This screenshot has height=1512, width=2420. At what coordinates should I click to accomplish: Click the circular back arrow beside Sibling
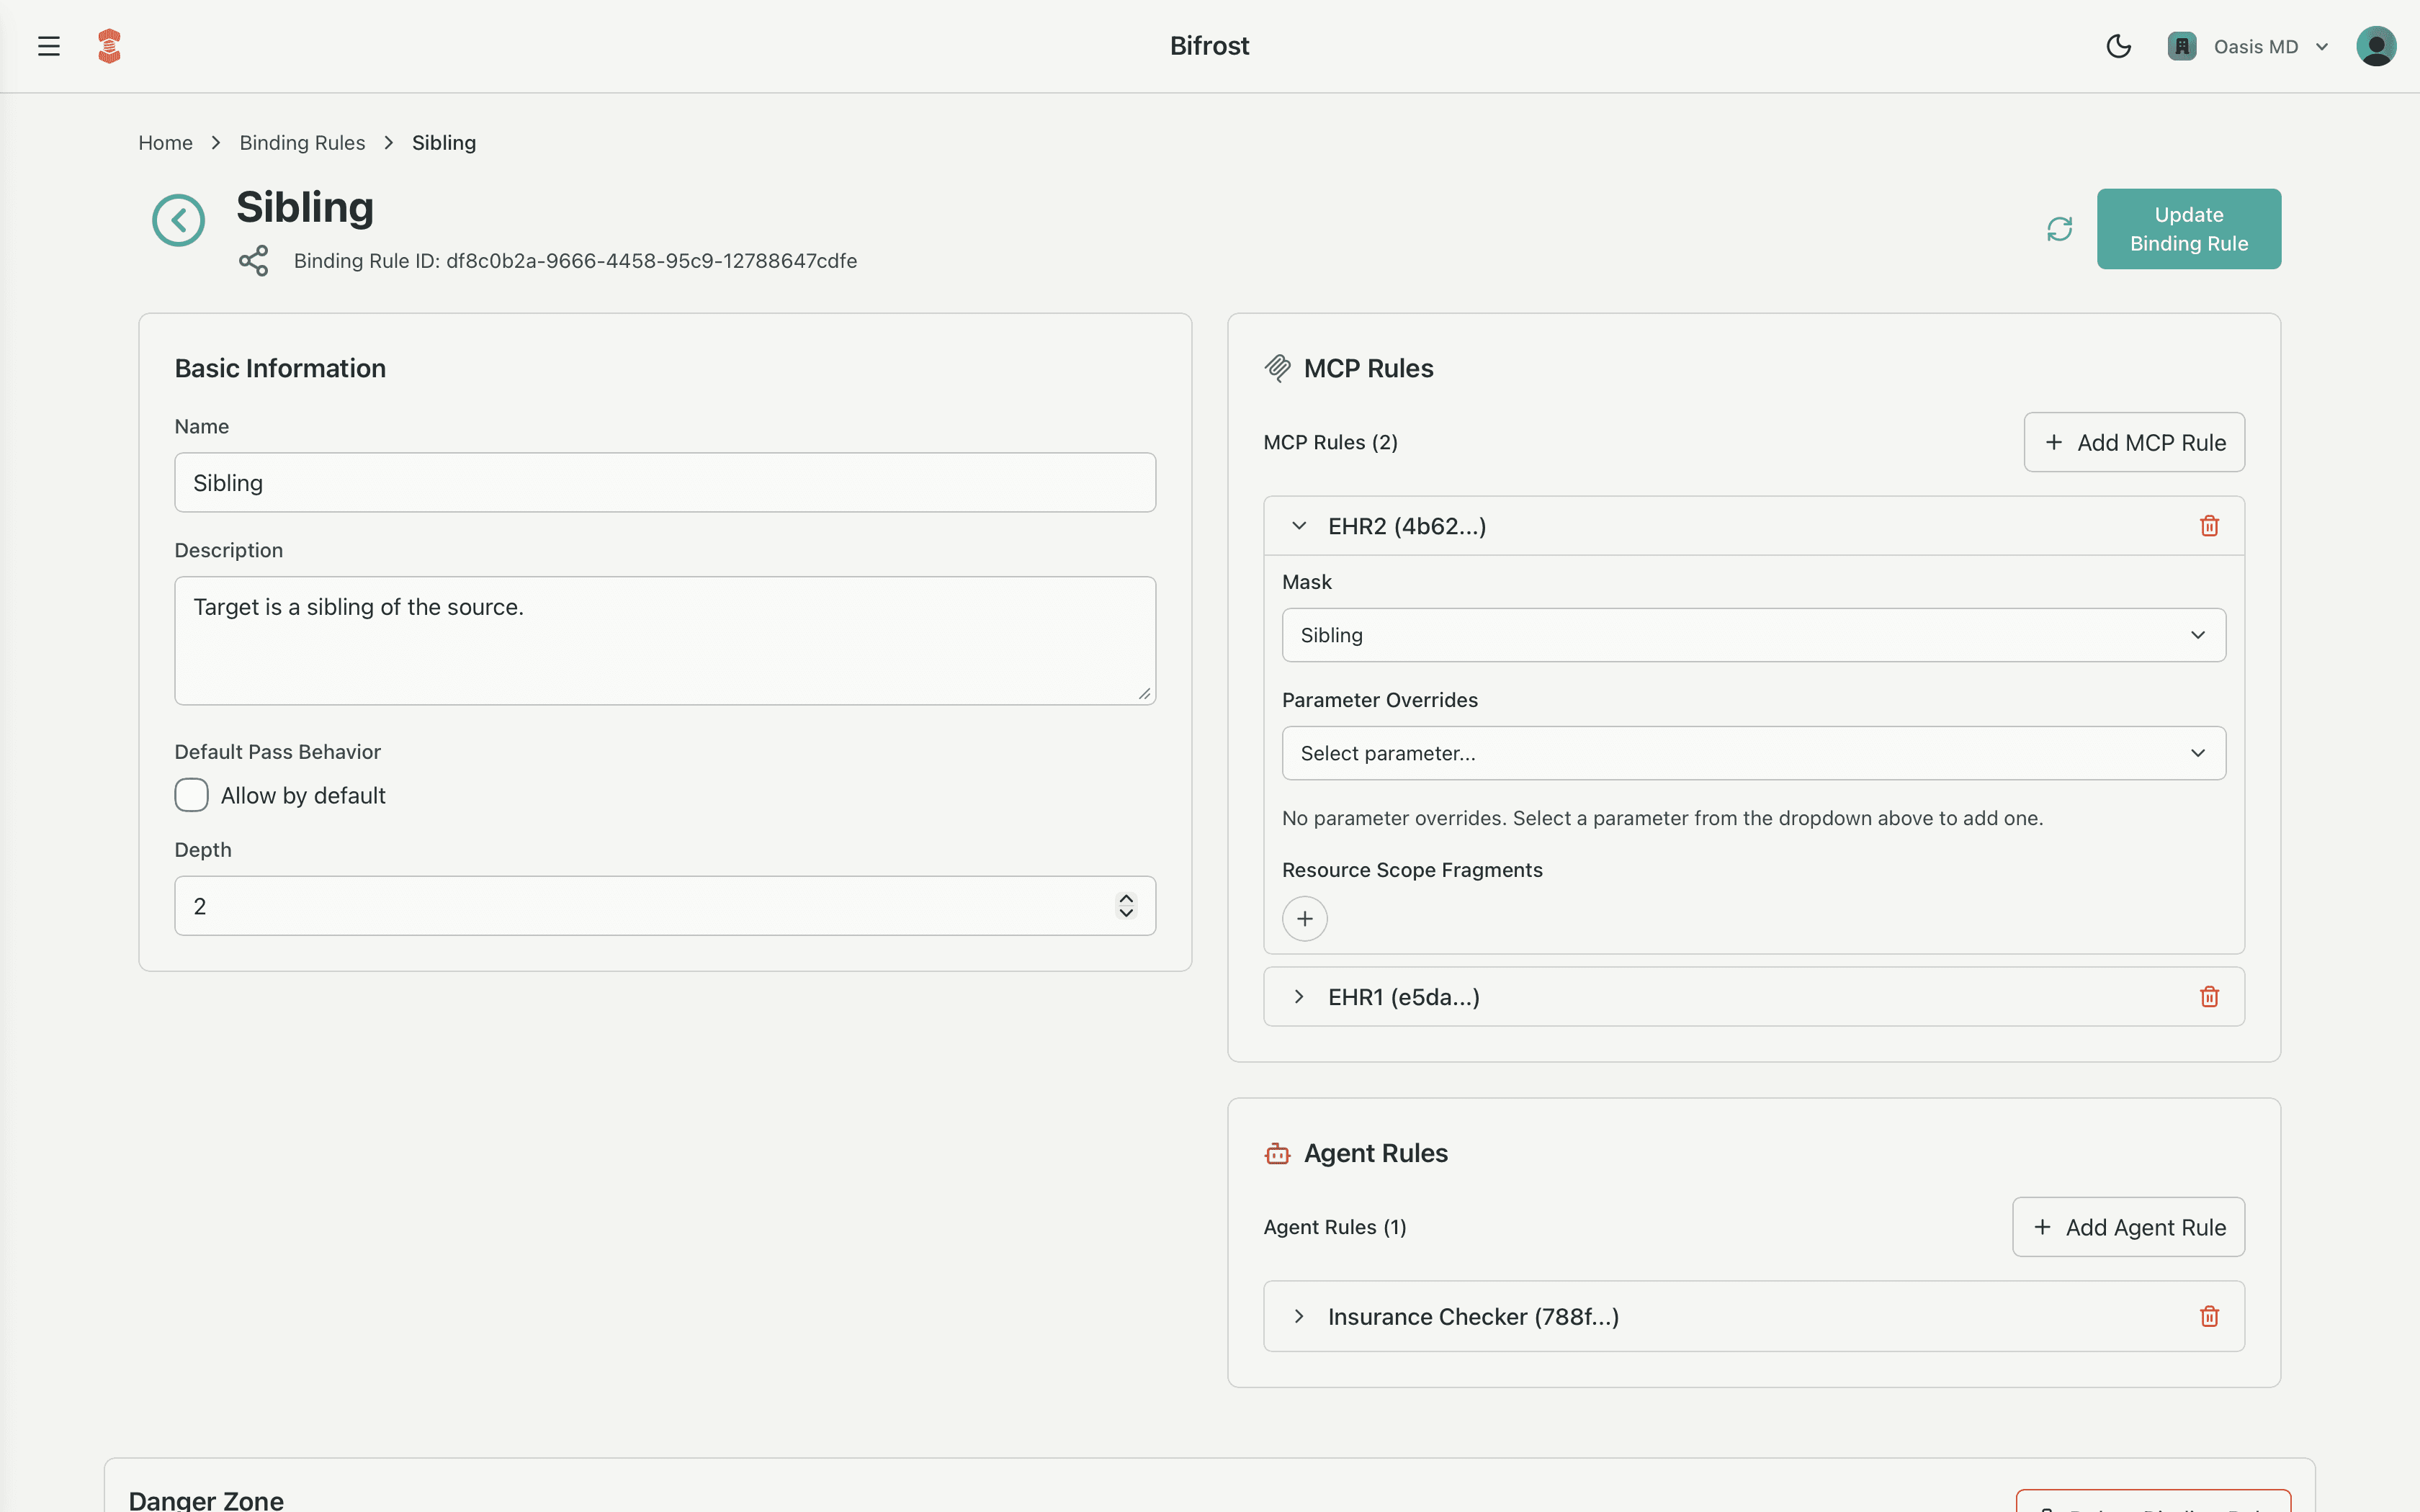178,220
